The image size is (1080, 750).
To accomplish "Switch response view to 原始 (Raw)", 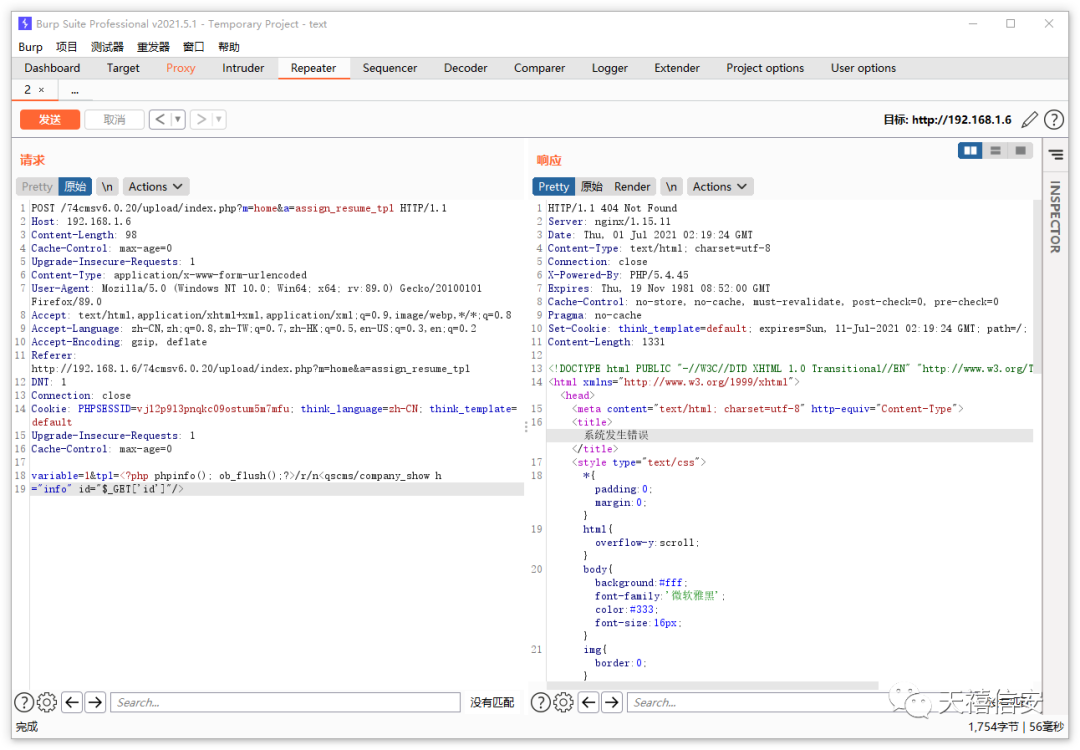I will pyautogui.click(x=592, y=187).
